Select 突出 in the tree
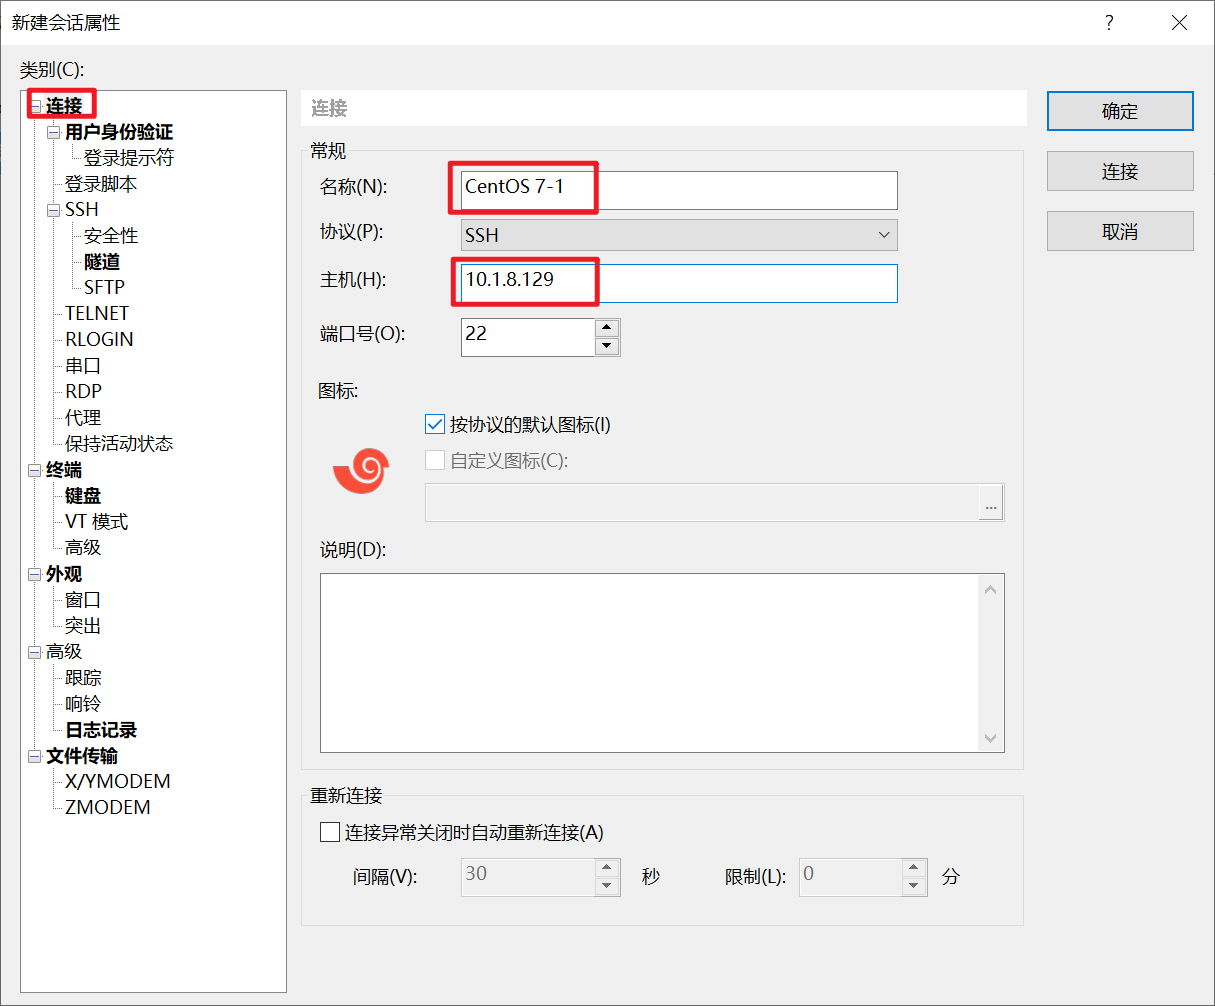Screen dimensions: 1215x1006 pyautogui.click(x=83, y=626)
